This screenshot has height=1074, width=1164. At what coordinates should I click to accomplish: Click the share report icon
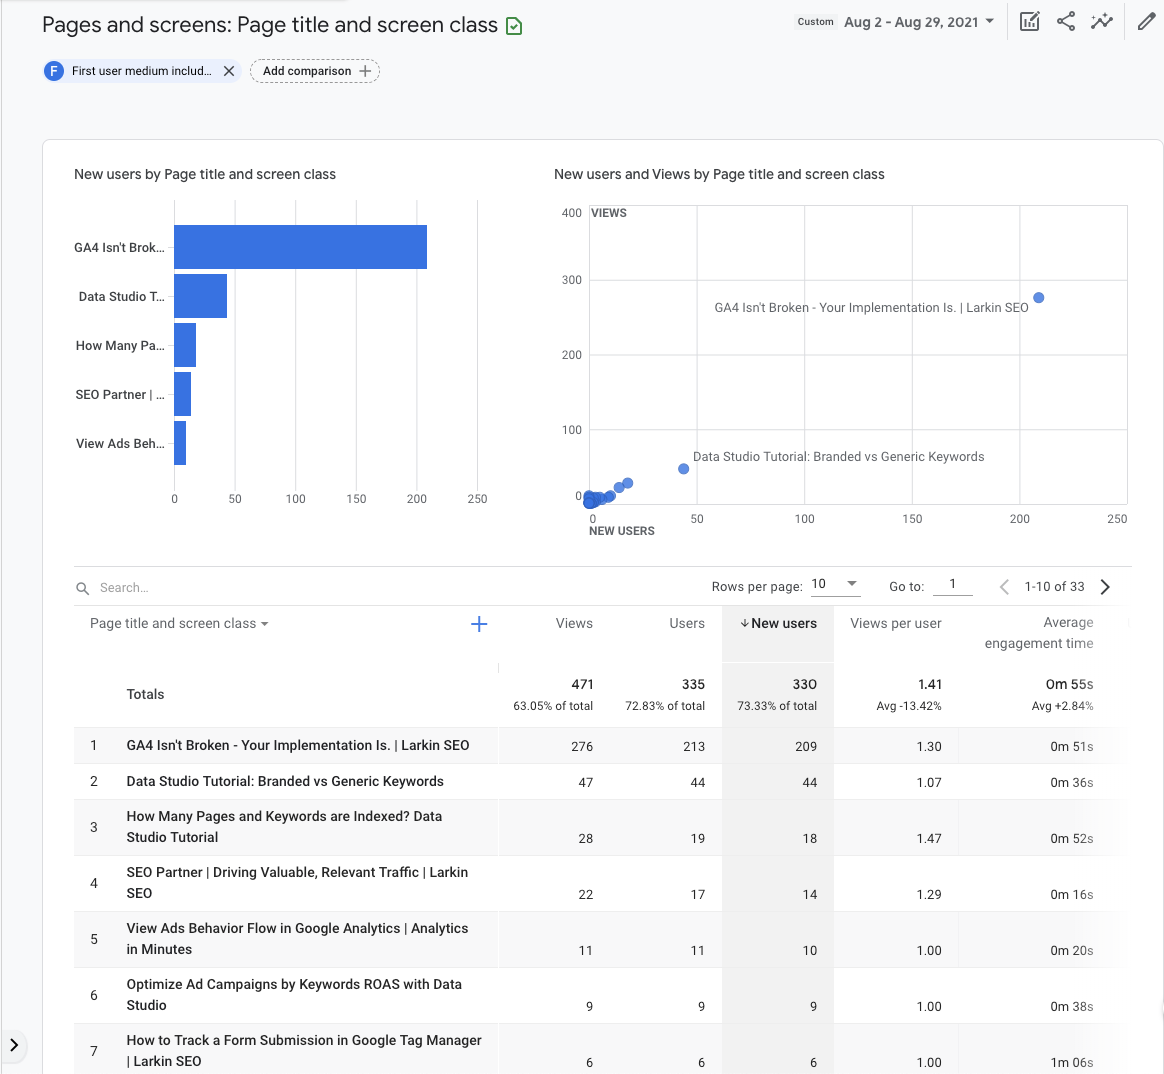(x=1066, y=21)
